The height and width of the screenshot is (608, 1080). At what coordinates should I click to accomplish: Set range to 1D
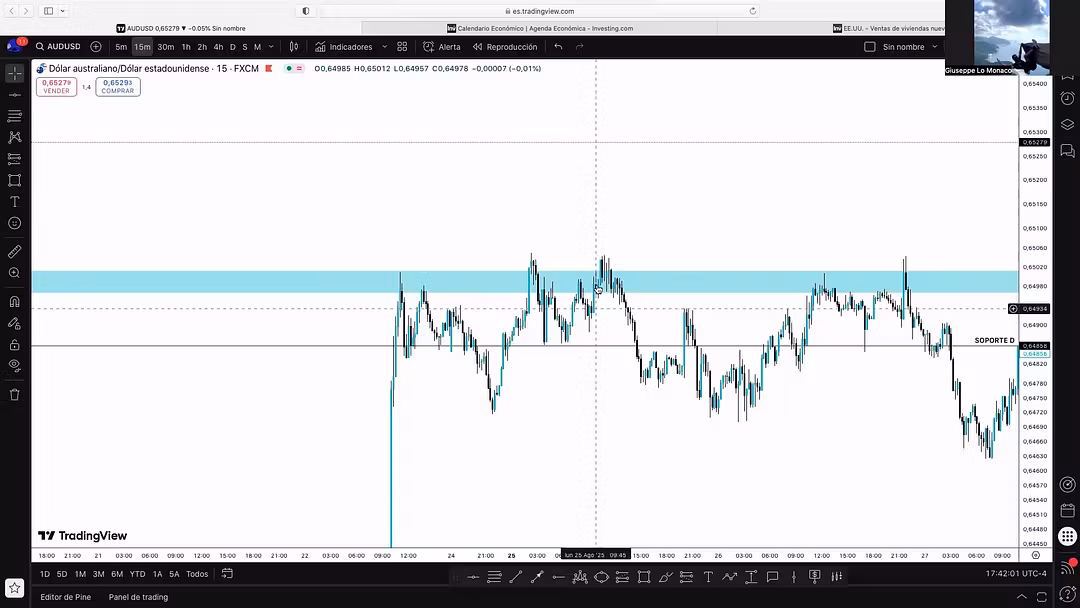(45, 574)
